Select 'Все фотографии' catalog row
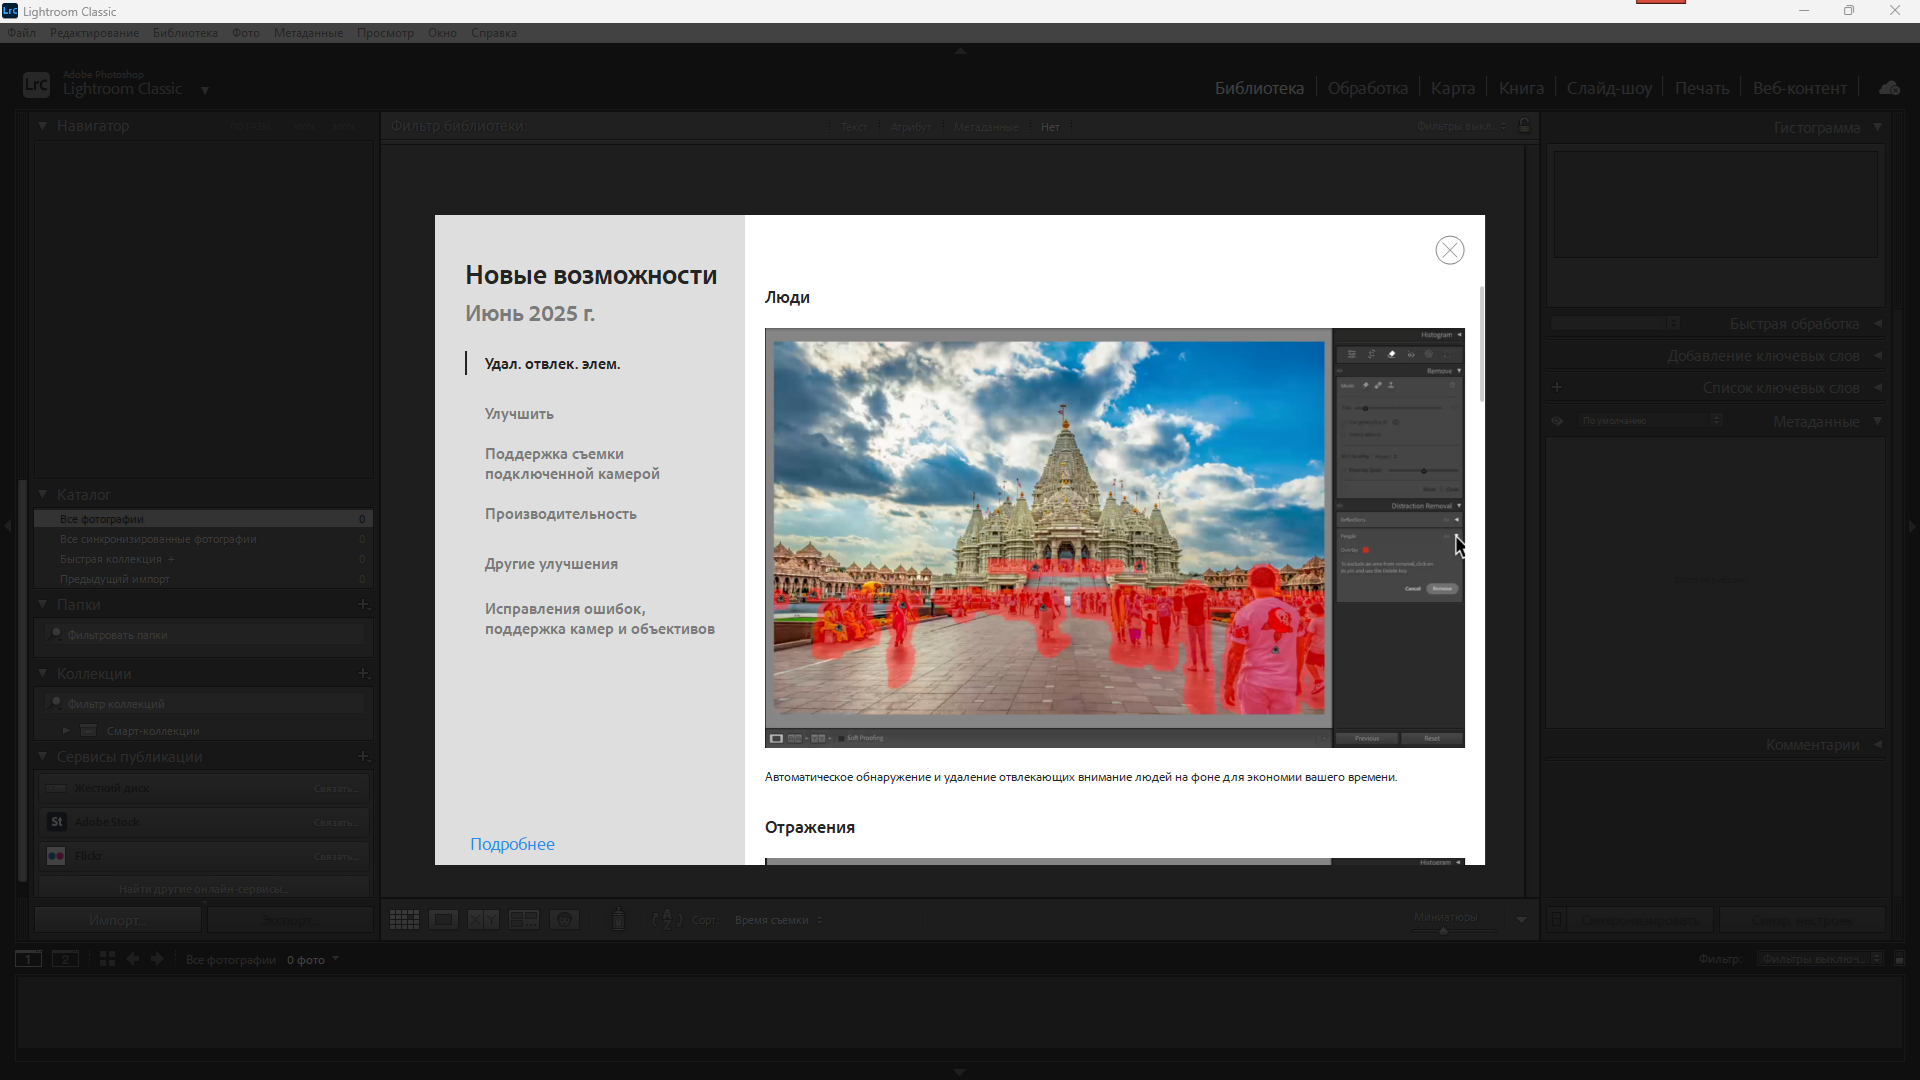1920x1080 pixels. [204, 519]
